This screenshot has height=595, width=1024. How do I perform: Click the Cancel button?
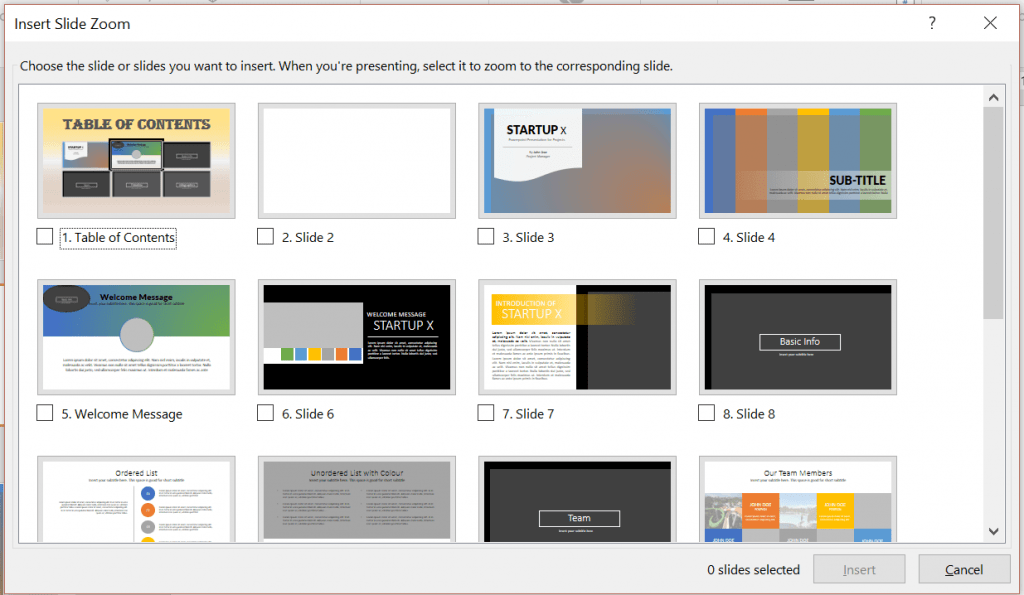pyautogui.click(x=963, y=569)
